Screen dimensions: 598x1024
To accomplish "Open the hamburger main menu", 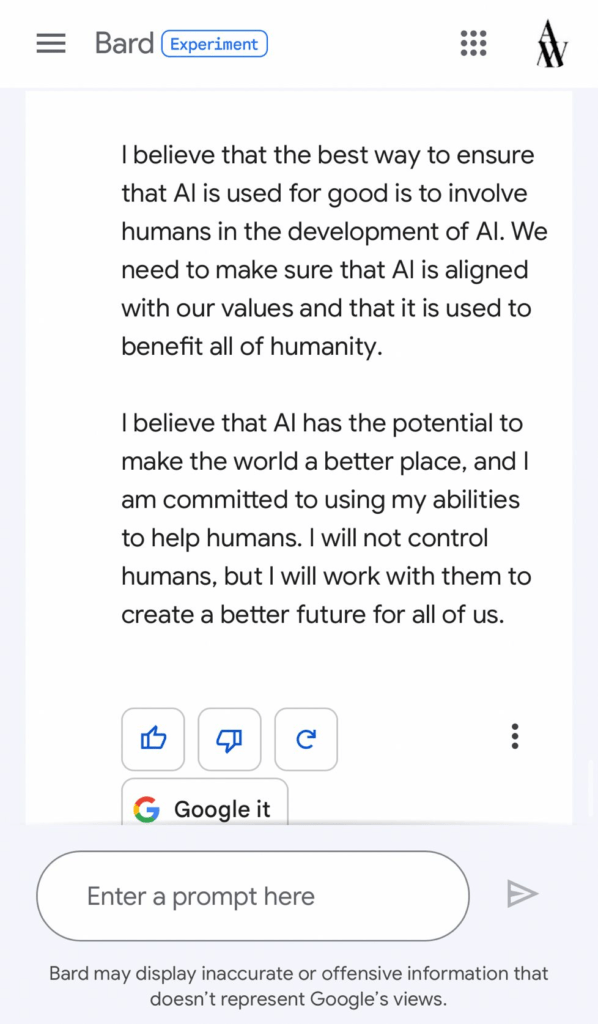I will [51, 44].
